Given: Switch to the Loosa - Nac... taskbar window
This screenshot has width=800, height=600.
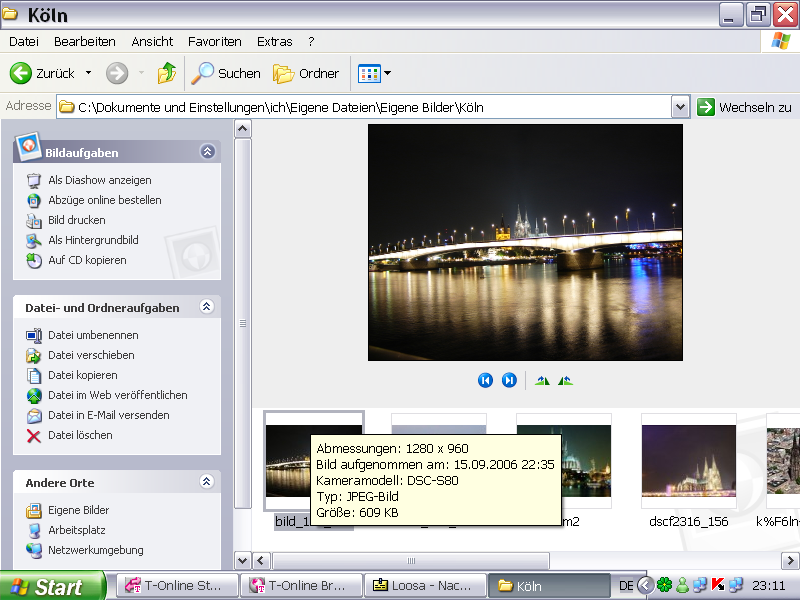Looking at the screenshot, I should coord(426,586).
